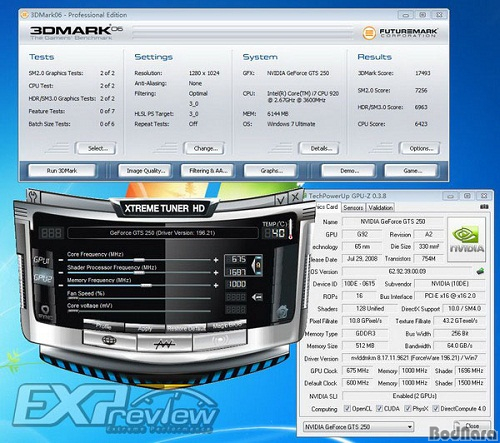This screenshot has width=500, height=443.
Task: Increase core frequency with plus button
Action: pyautogui.click(x=216, y=260)
